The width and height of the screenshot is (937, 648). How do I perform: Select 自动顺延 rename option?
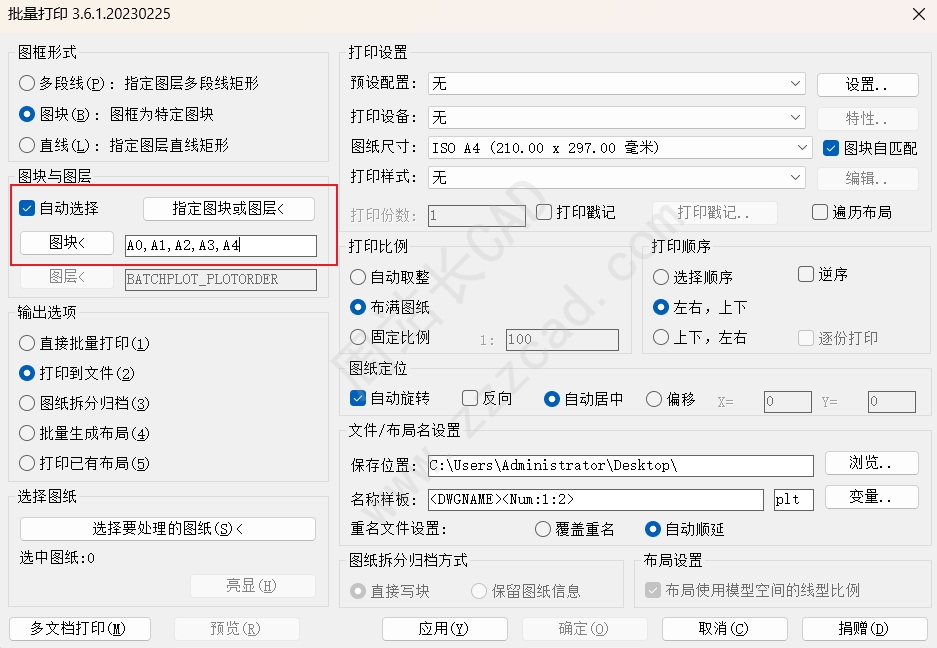653,529
